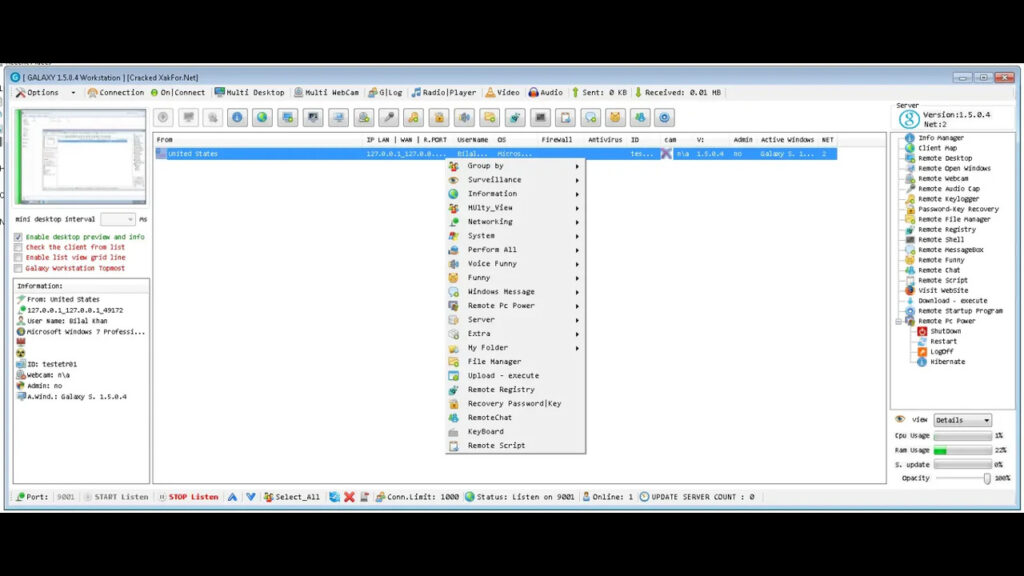The image size is (1024, 576).
Task: Click the Multi Desktop toolbar item
Action: (x=249, y=93)
